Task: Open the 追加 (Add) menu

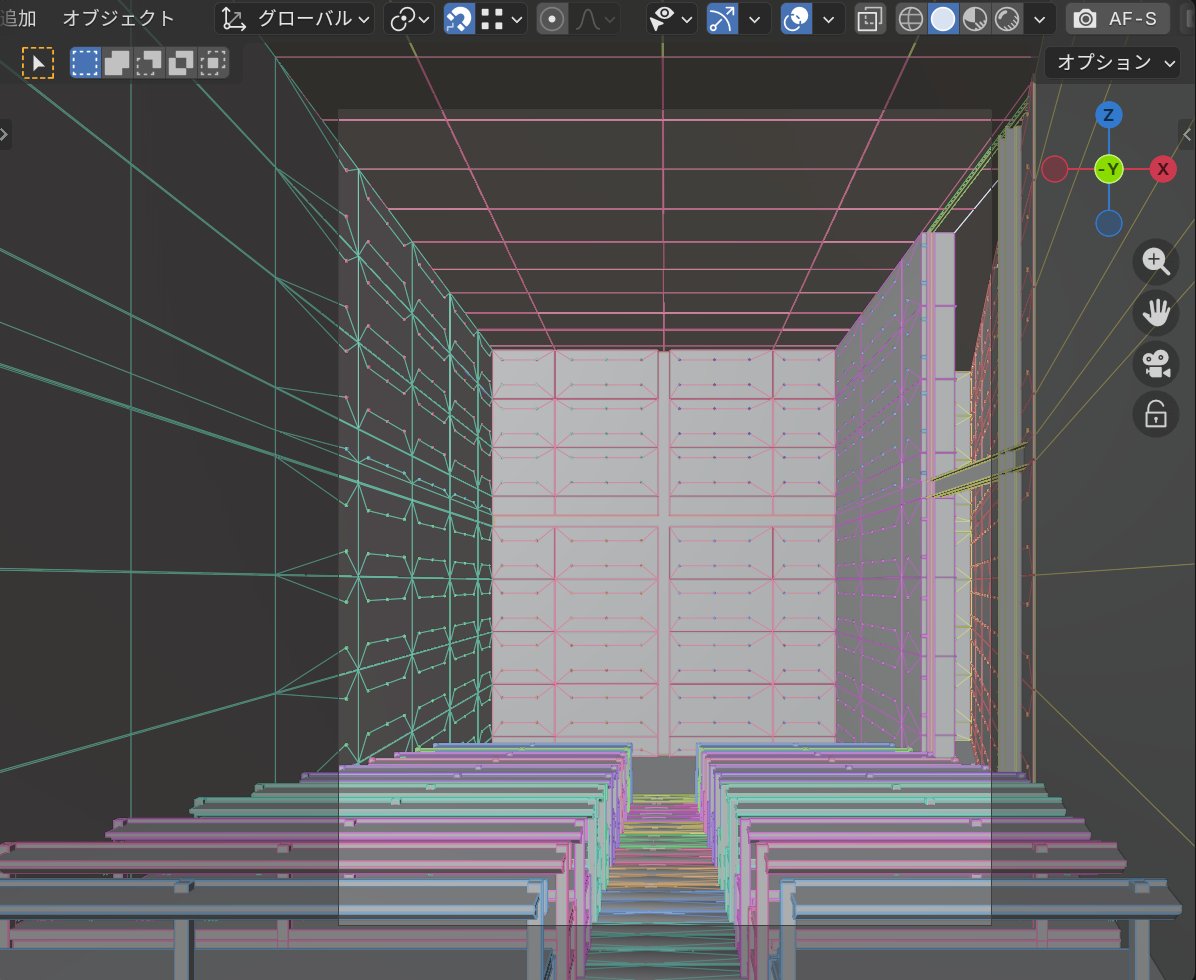Action: click(18, 18)
